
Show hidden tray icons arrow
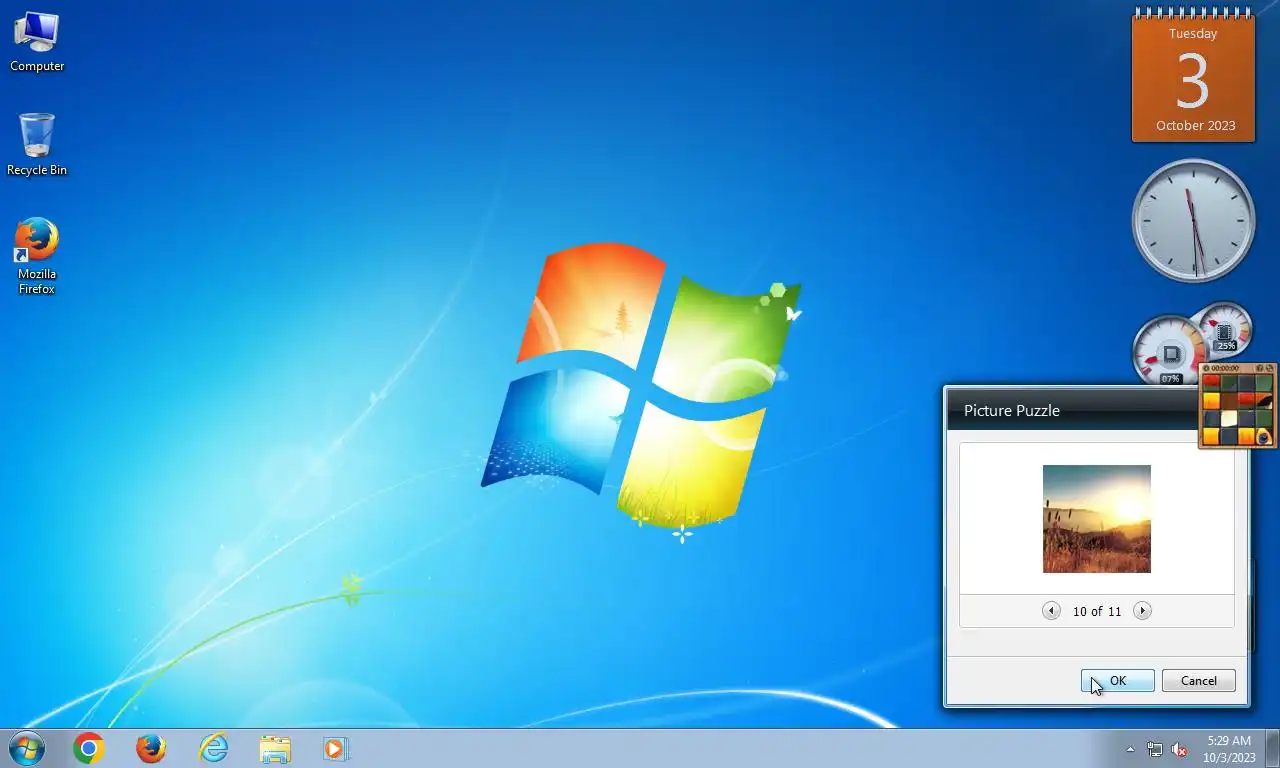(1130, 749)
